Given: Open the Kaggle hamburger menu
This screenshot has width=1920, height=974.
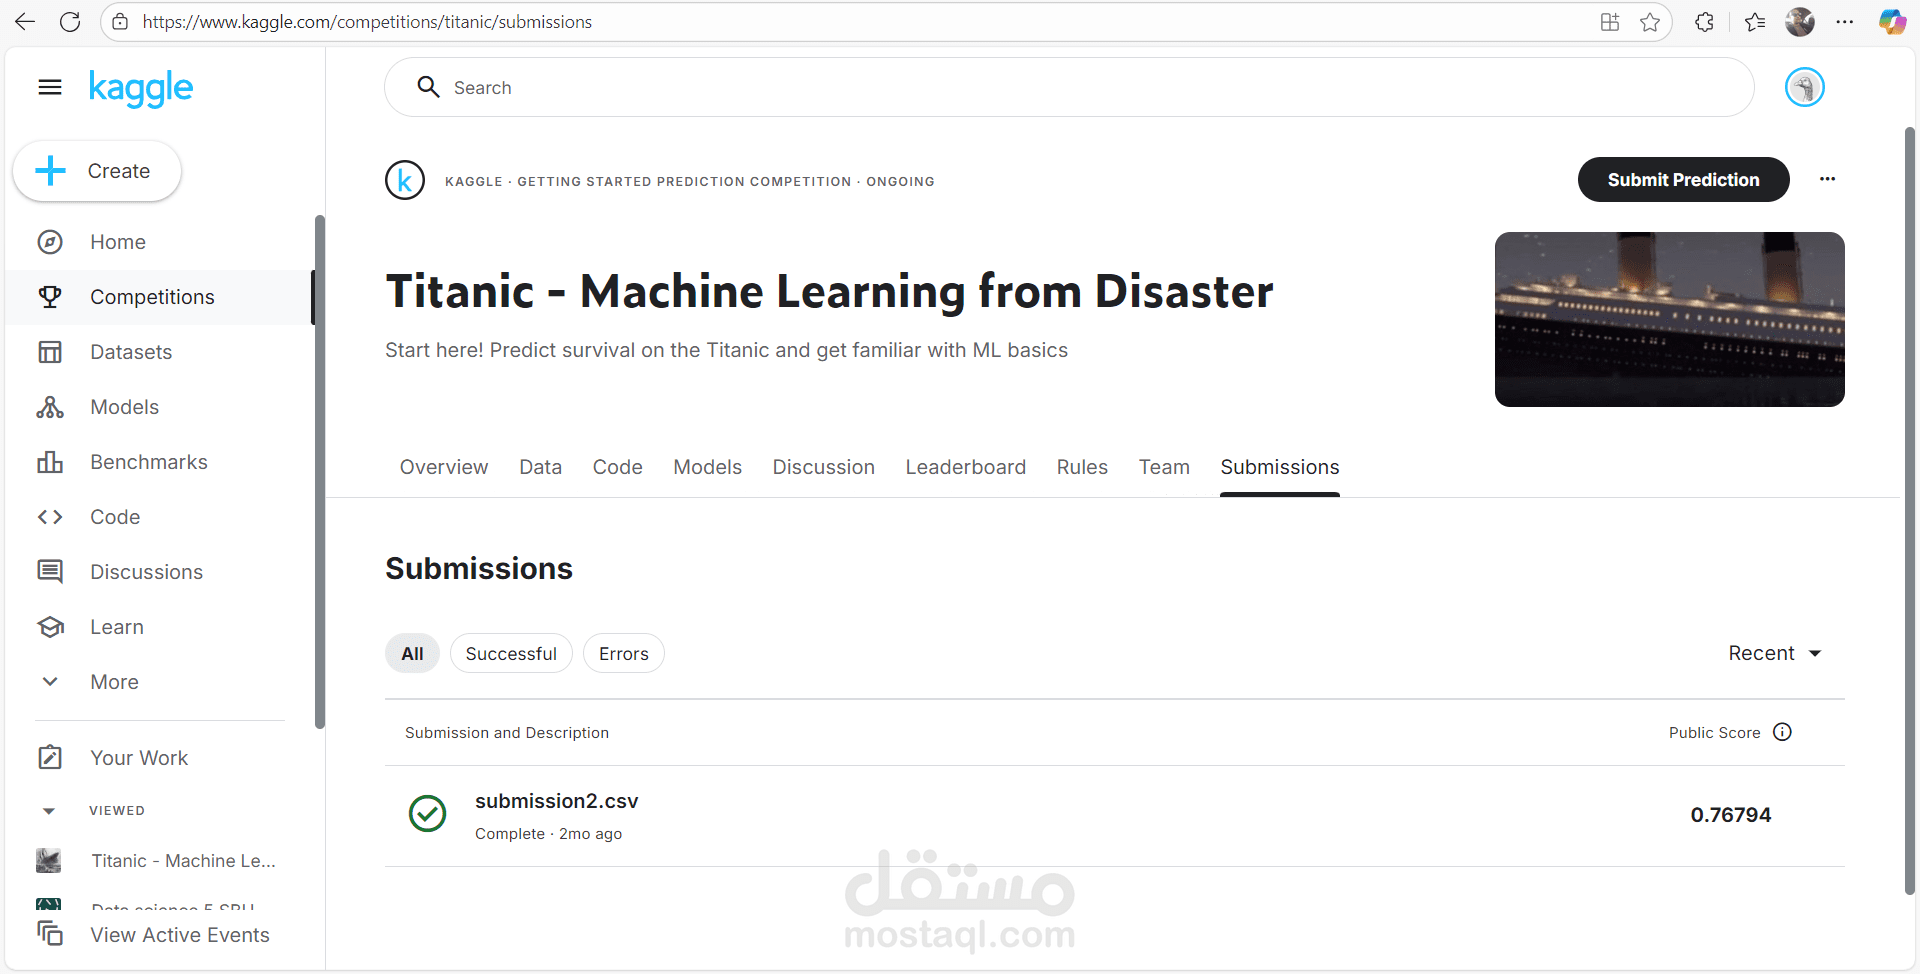Looking at the screenshot, I should tap(49, 87).
